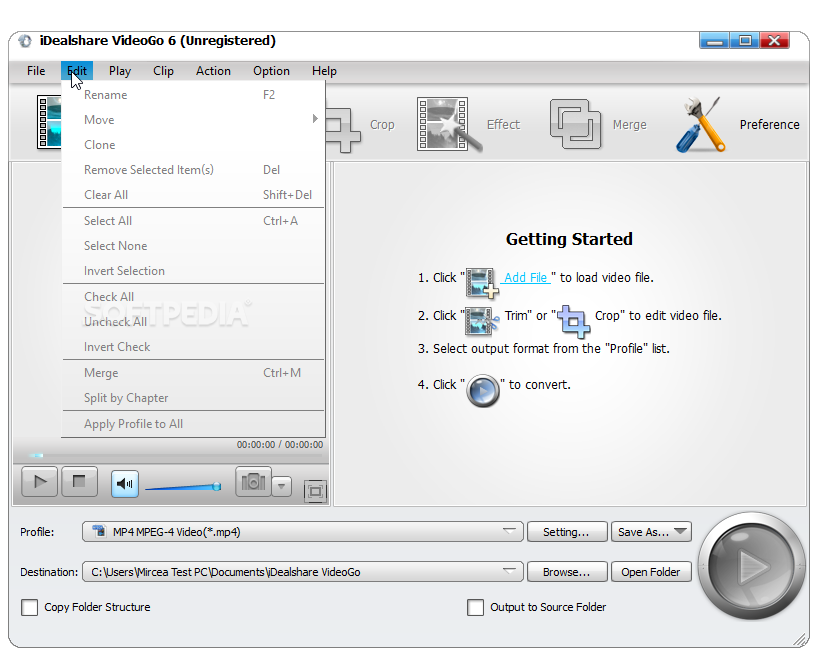The image size is (818, 656).
Task: Click the Effect filmstrip wand icon
Action: 448,124
